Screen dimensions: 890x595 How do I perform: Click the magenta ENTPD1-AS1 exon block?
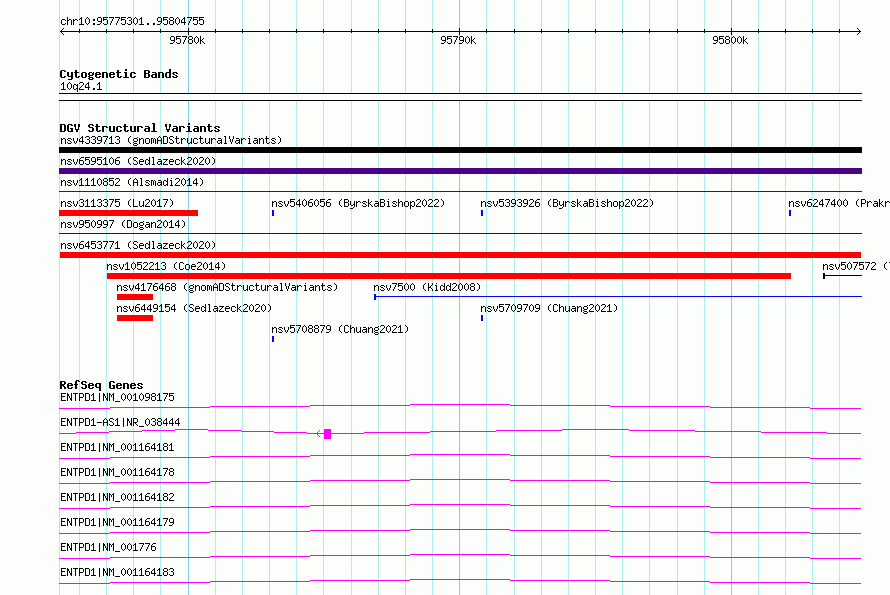(328, 434)
